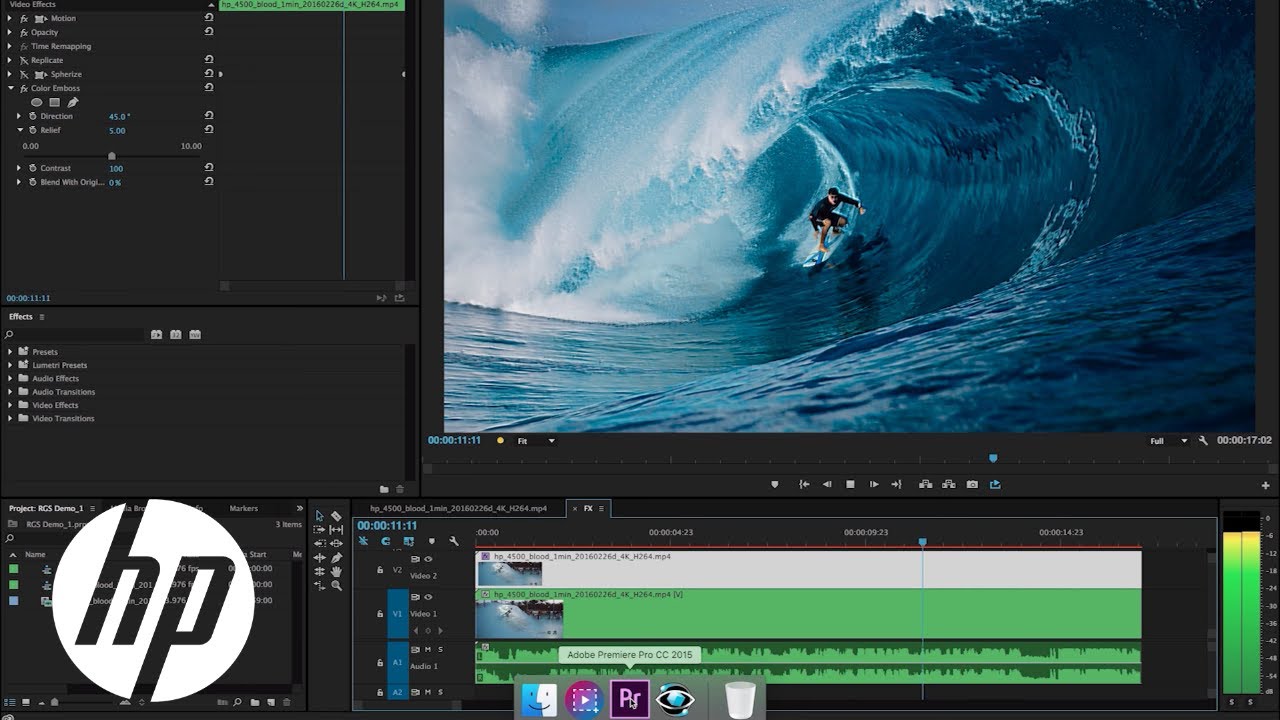
Task: Click the Program Monitor playhead marker
Action: [x=993, y=458]
